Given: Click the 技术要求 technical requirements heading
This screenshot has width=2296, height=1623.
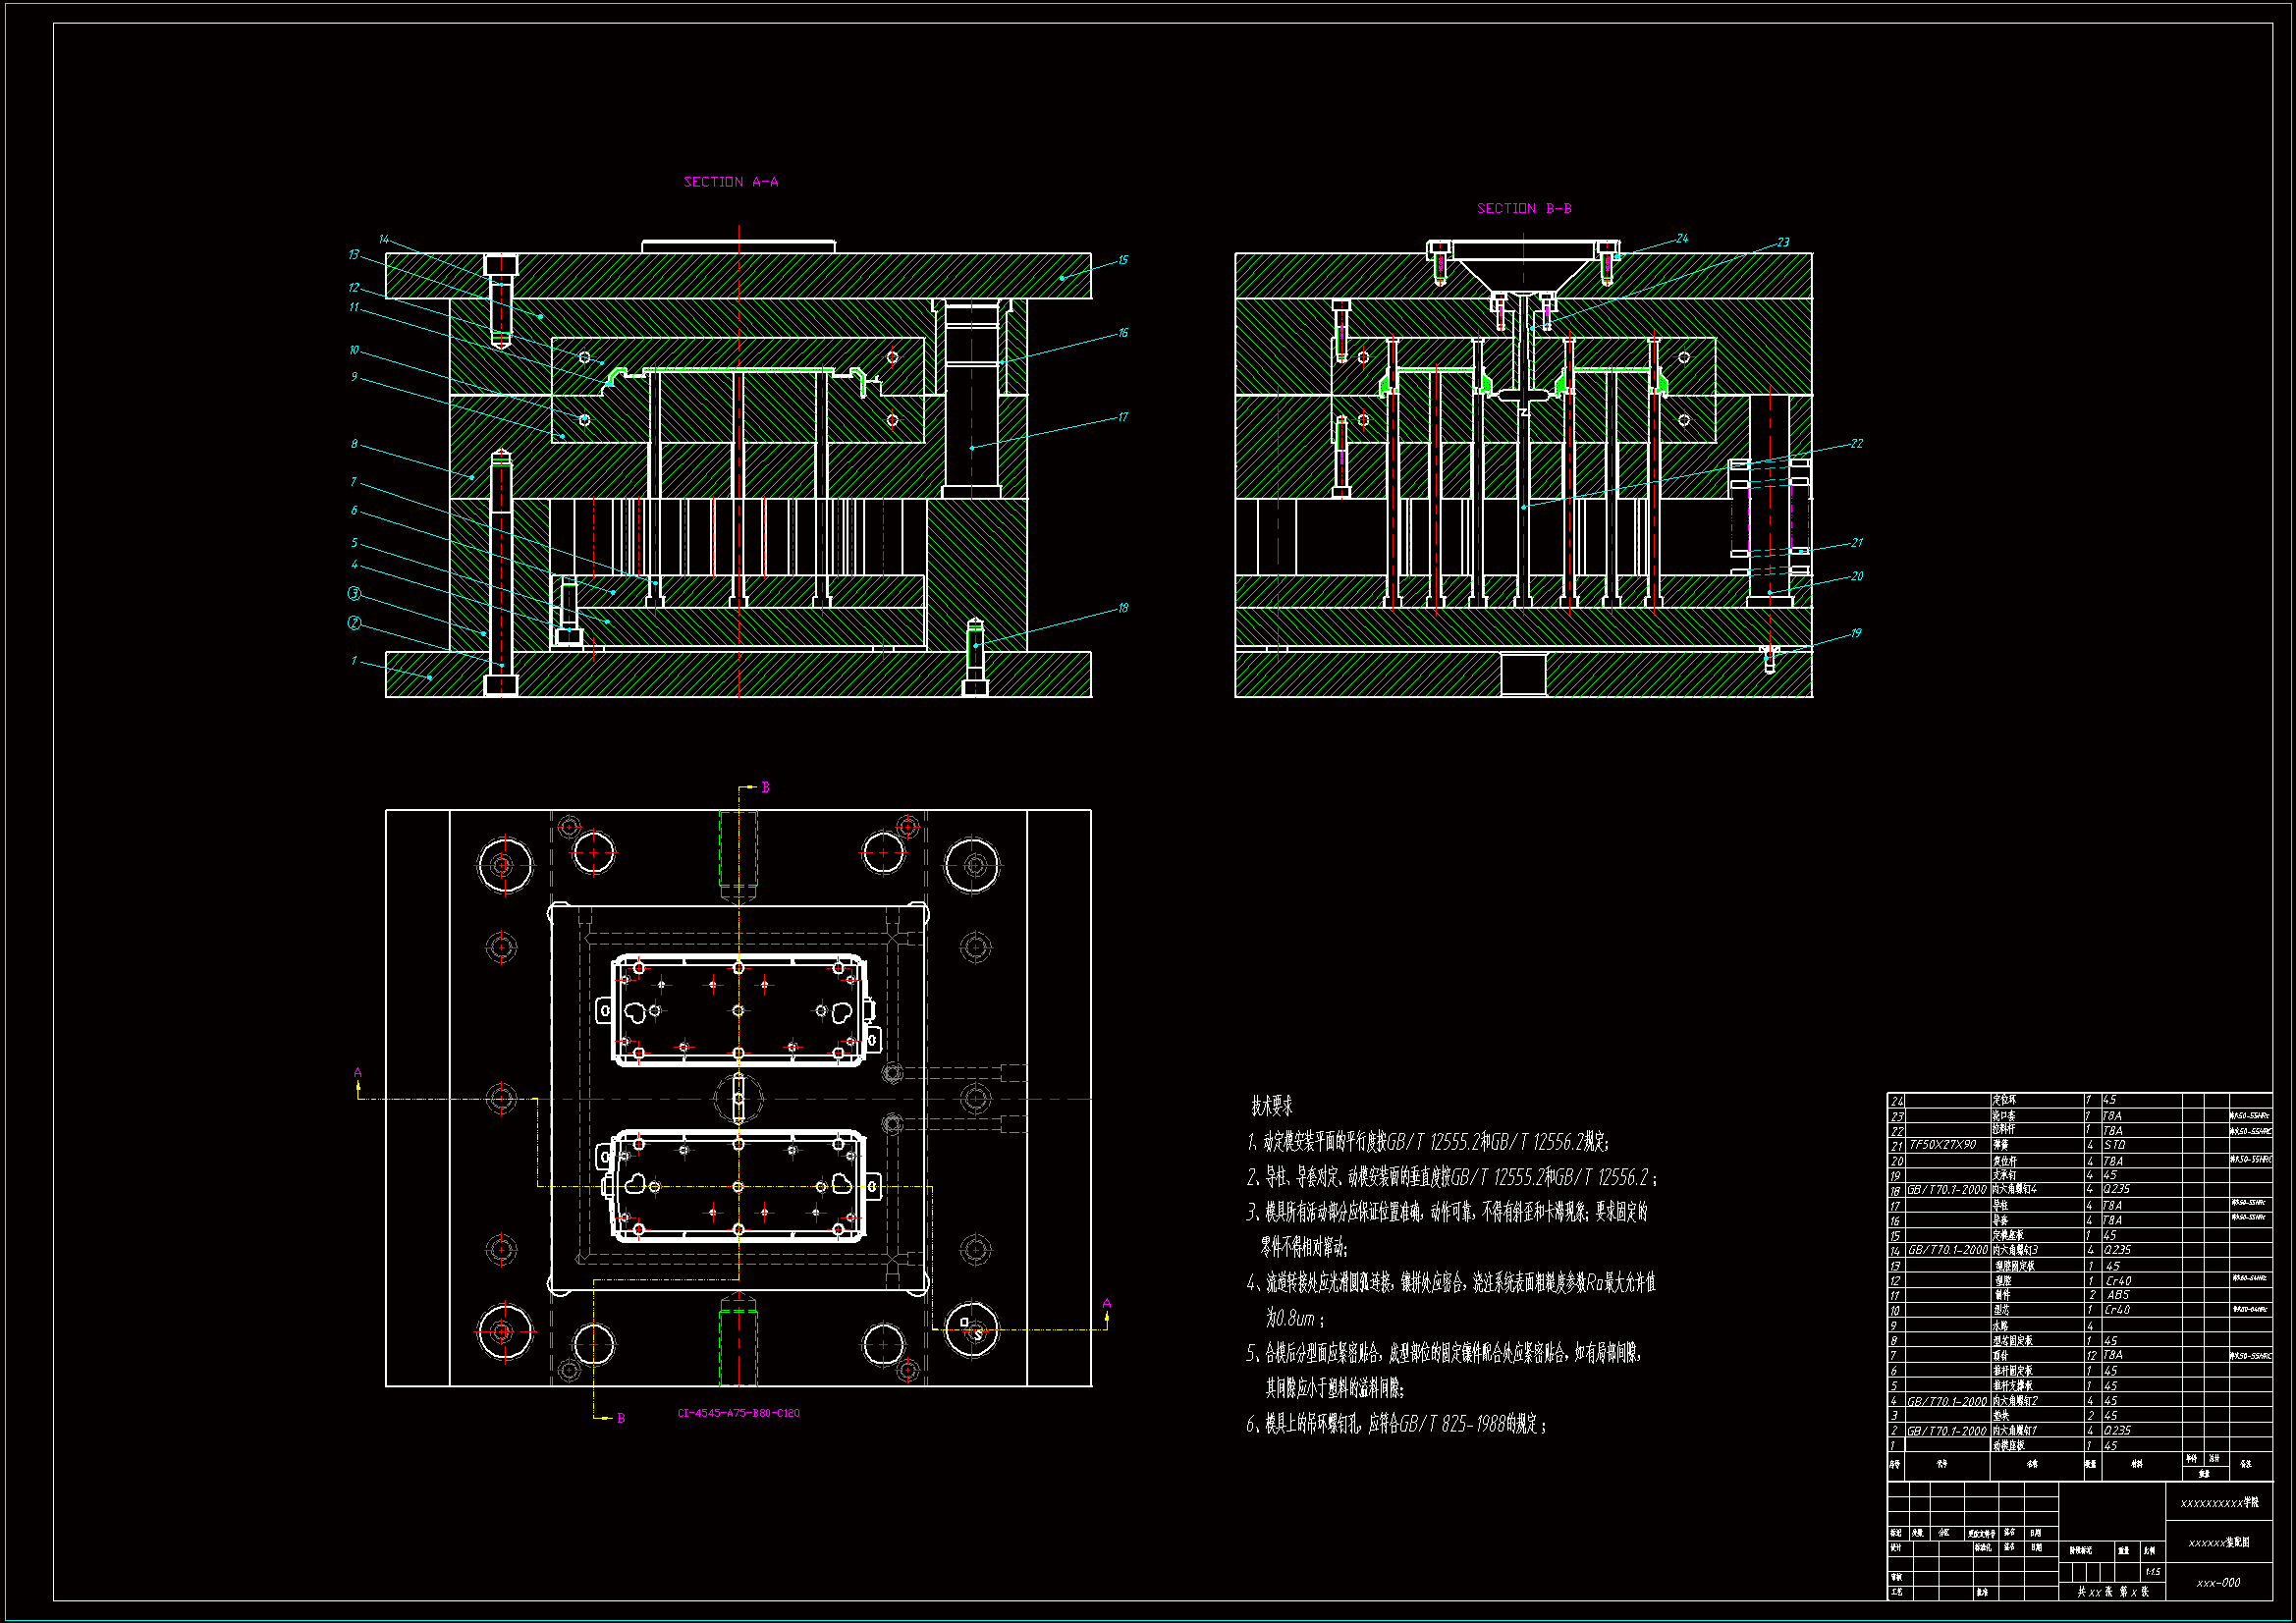Looking at the screenshot, I should [x=1271, y=1106].
